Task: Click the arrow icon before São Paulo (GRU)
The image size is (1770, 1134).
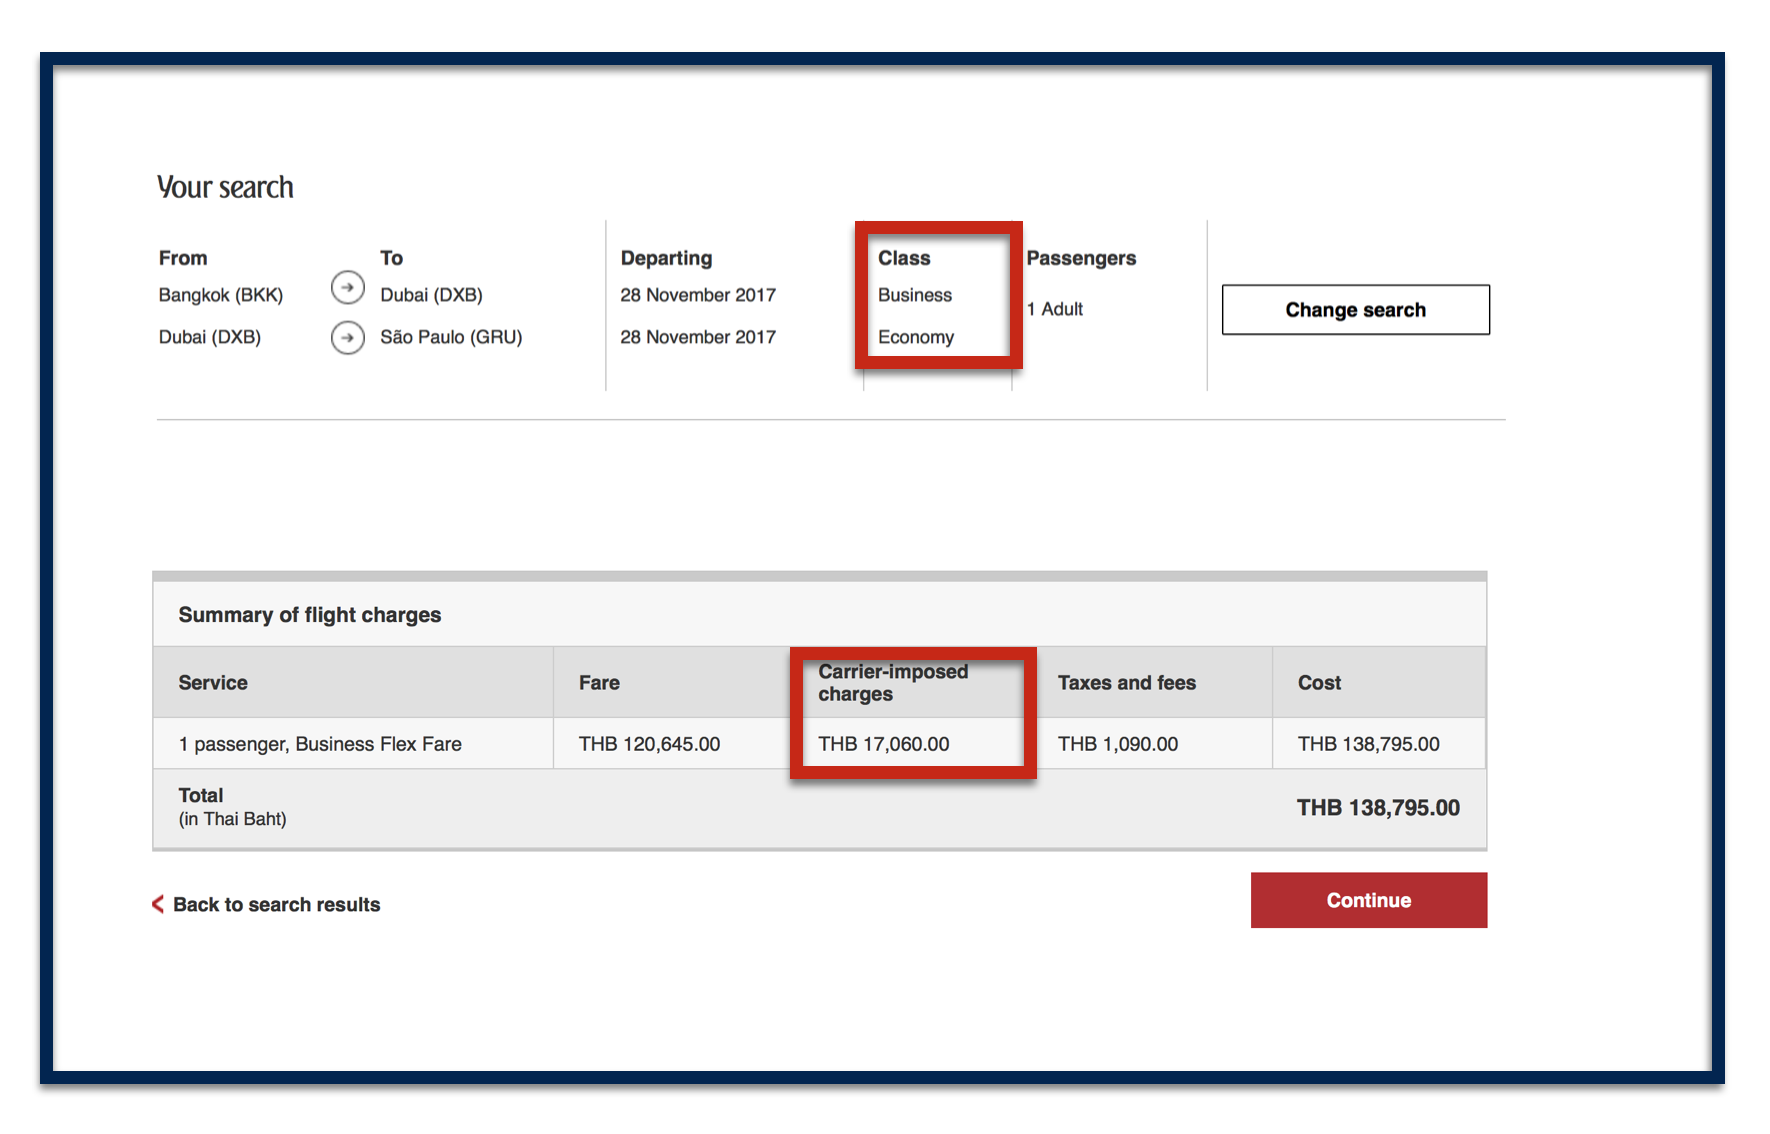Action: (x=347, y=338)
